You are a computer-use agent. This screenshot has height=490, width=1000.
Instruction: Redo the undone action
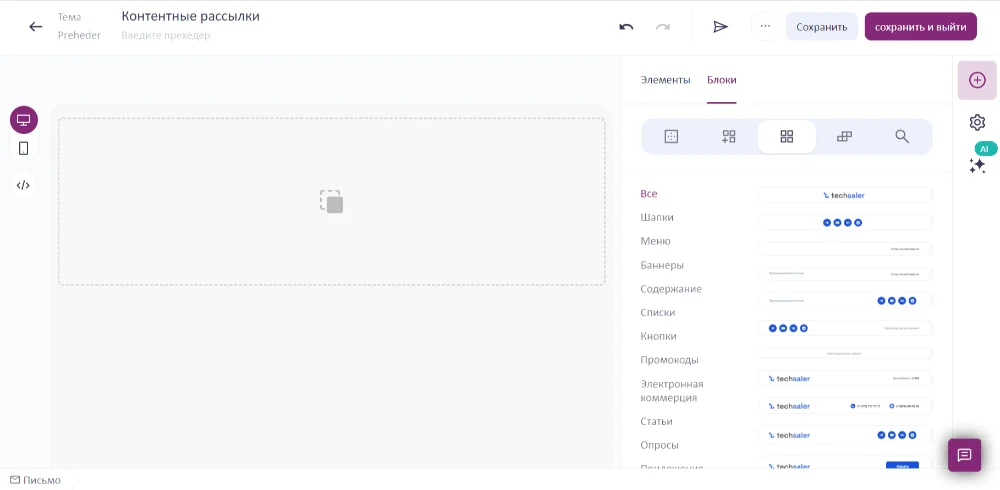tap(663, 27)
